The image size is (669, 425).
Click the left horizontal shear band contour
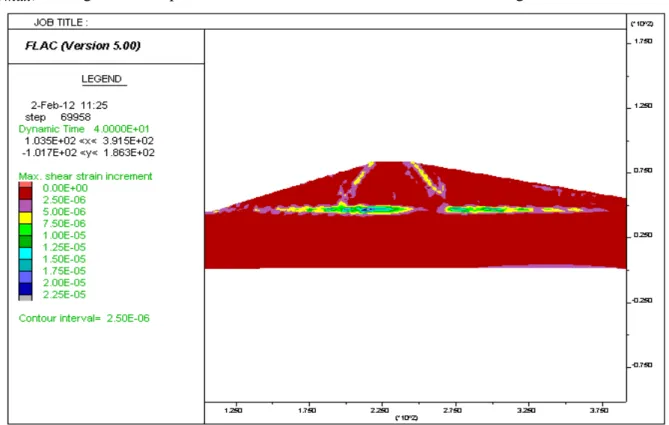(x=341, y=210)
